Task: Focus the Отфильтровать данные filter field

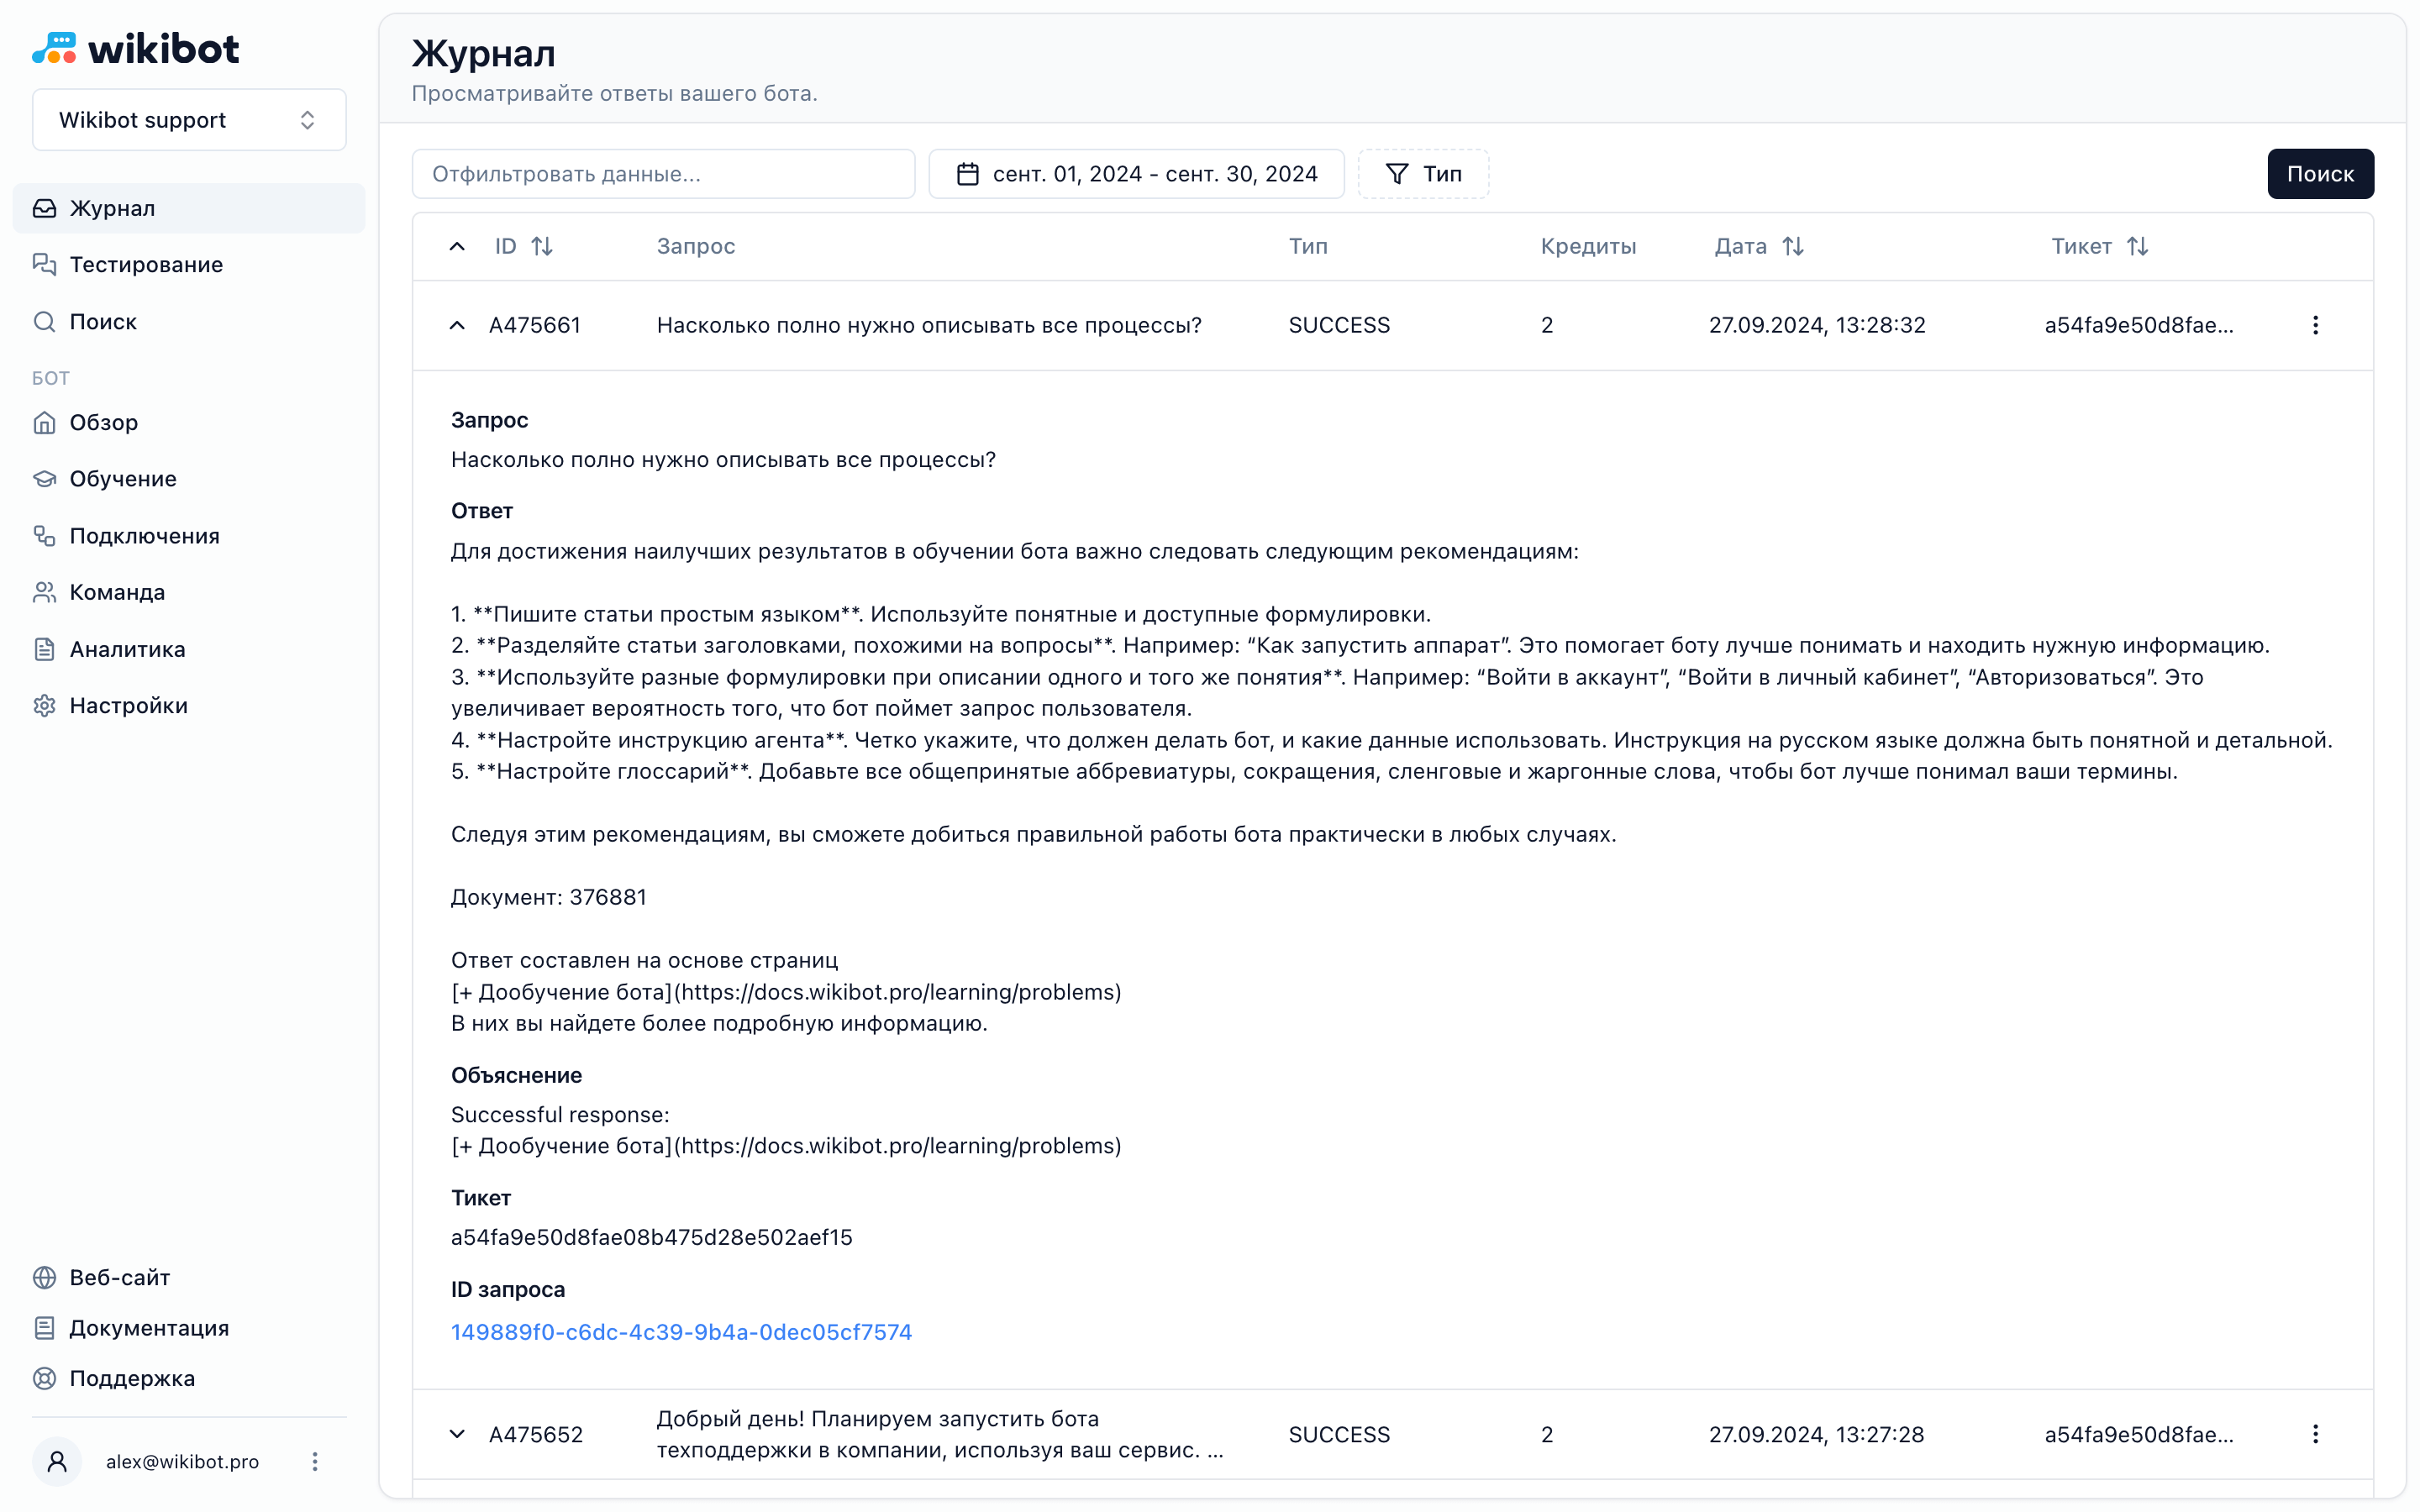Action: click(663, 174)
